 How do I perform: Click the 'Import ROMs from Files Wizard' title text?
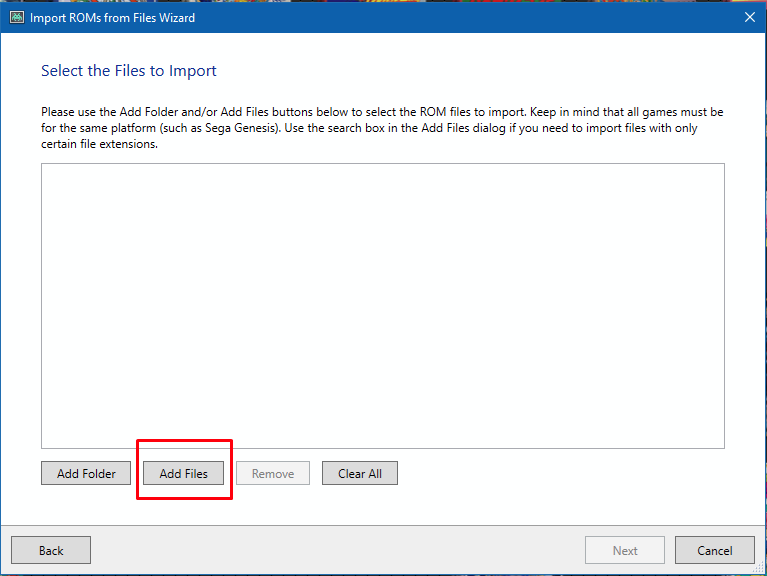pyautogui.click(x=113, y=18)
